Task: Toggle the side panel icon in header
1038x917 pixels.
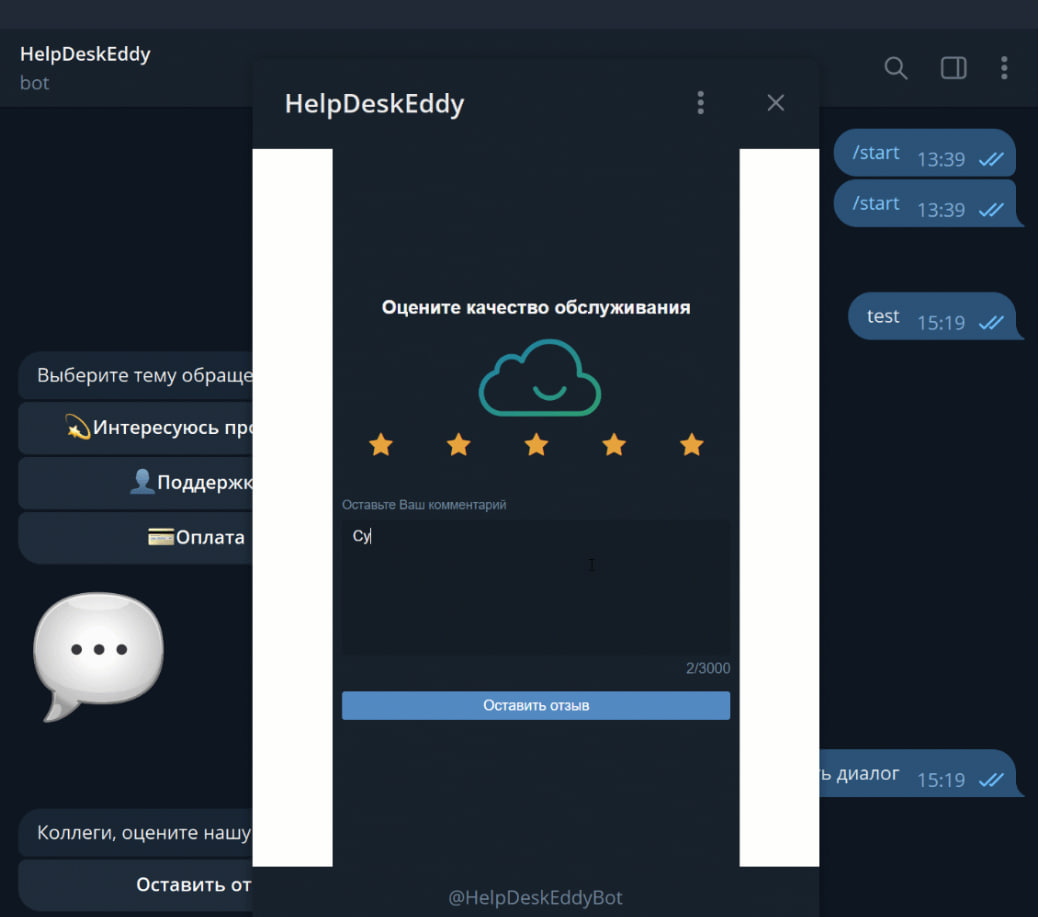Action: (x=953, y=68)
